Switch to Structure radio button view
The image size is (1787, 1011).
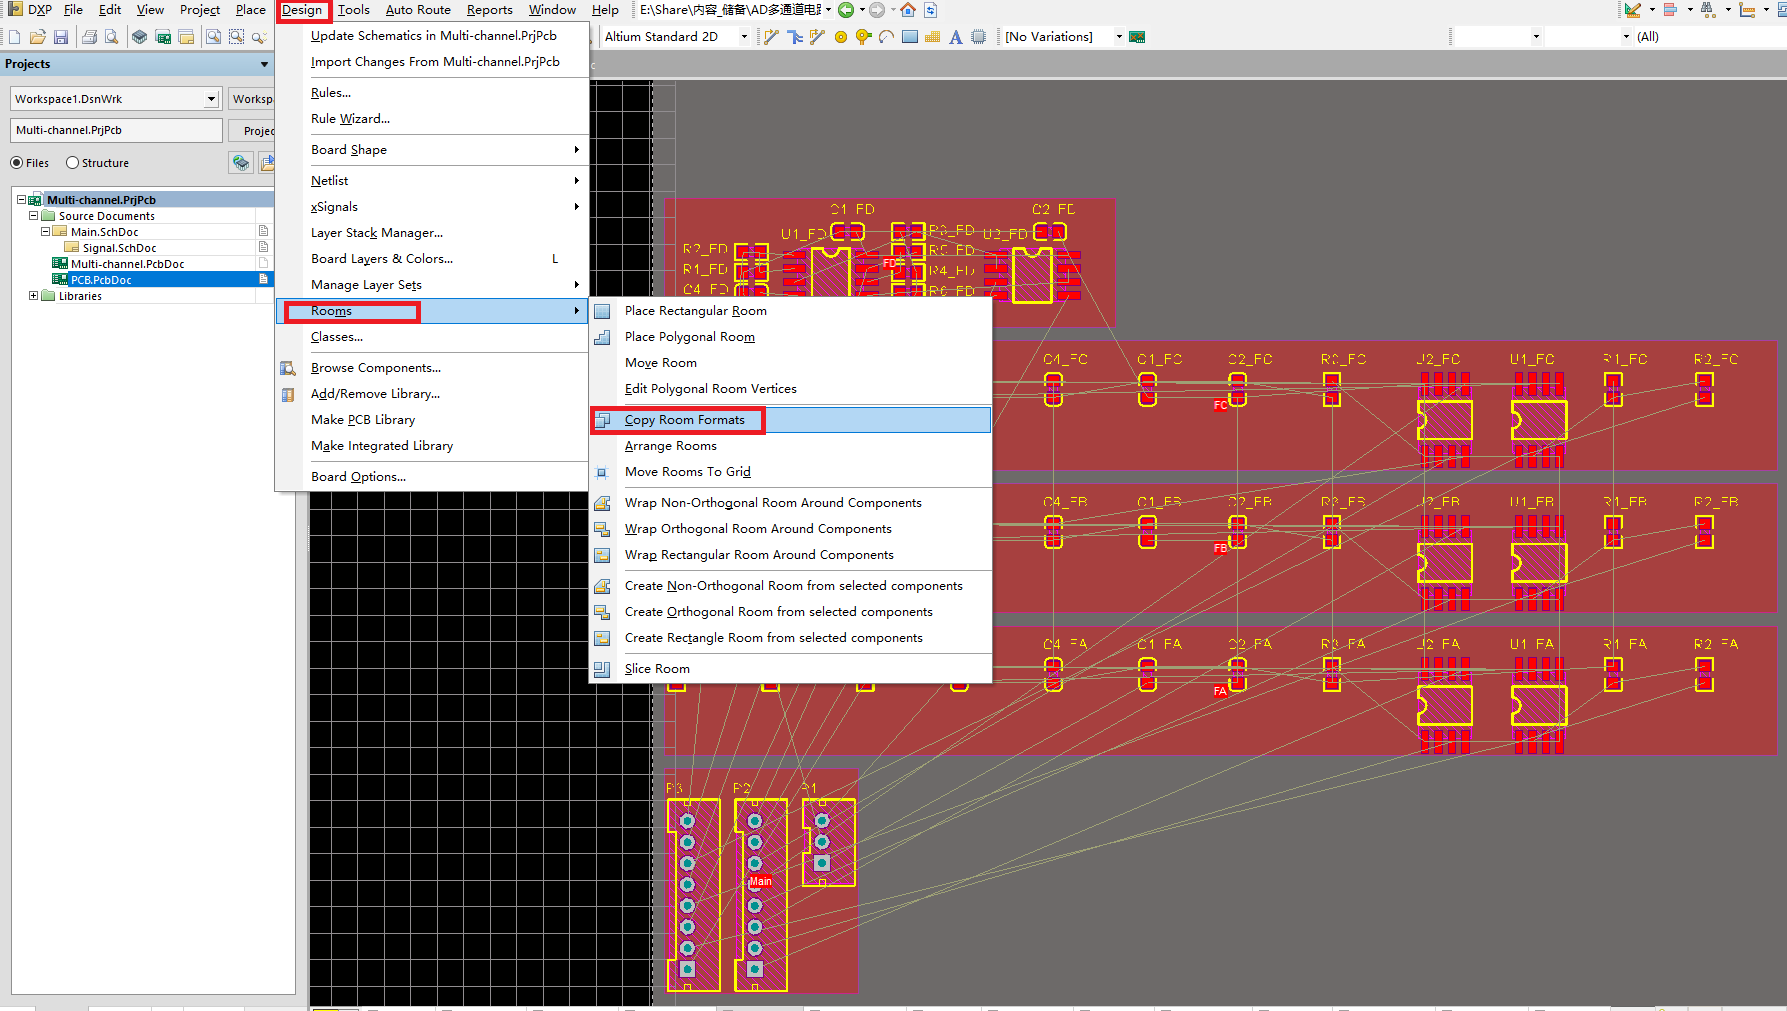(x=72, y=163)
